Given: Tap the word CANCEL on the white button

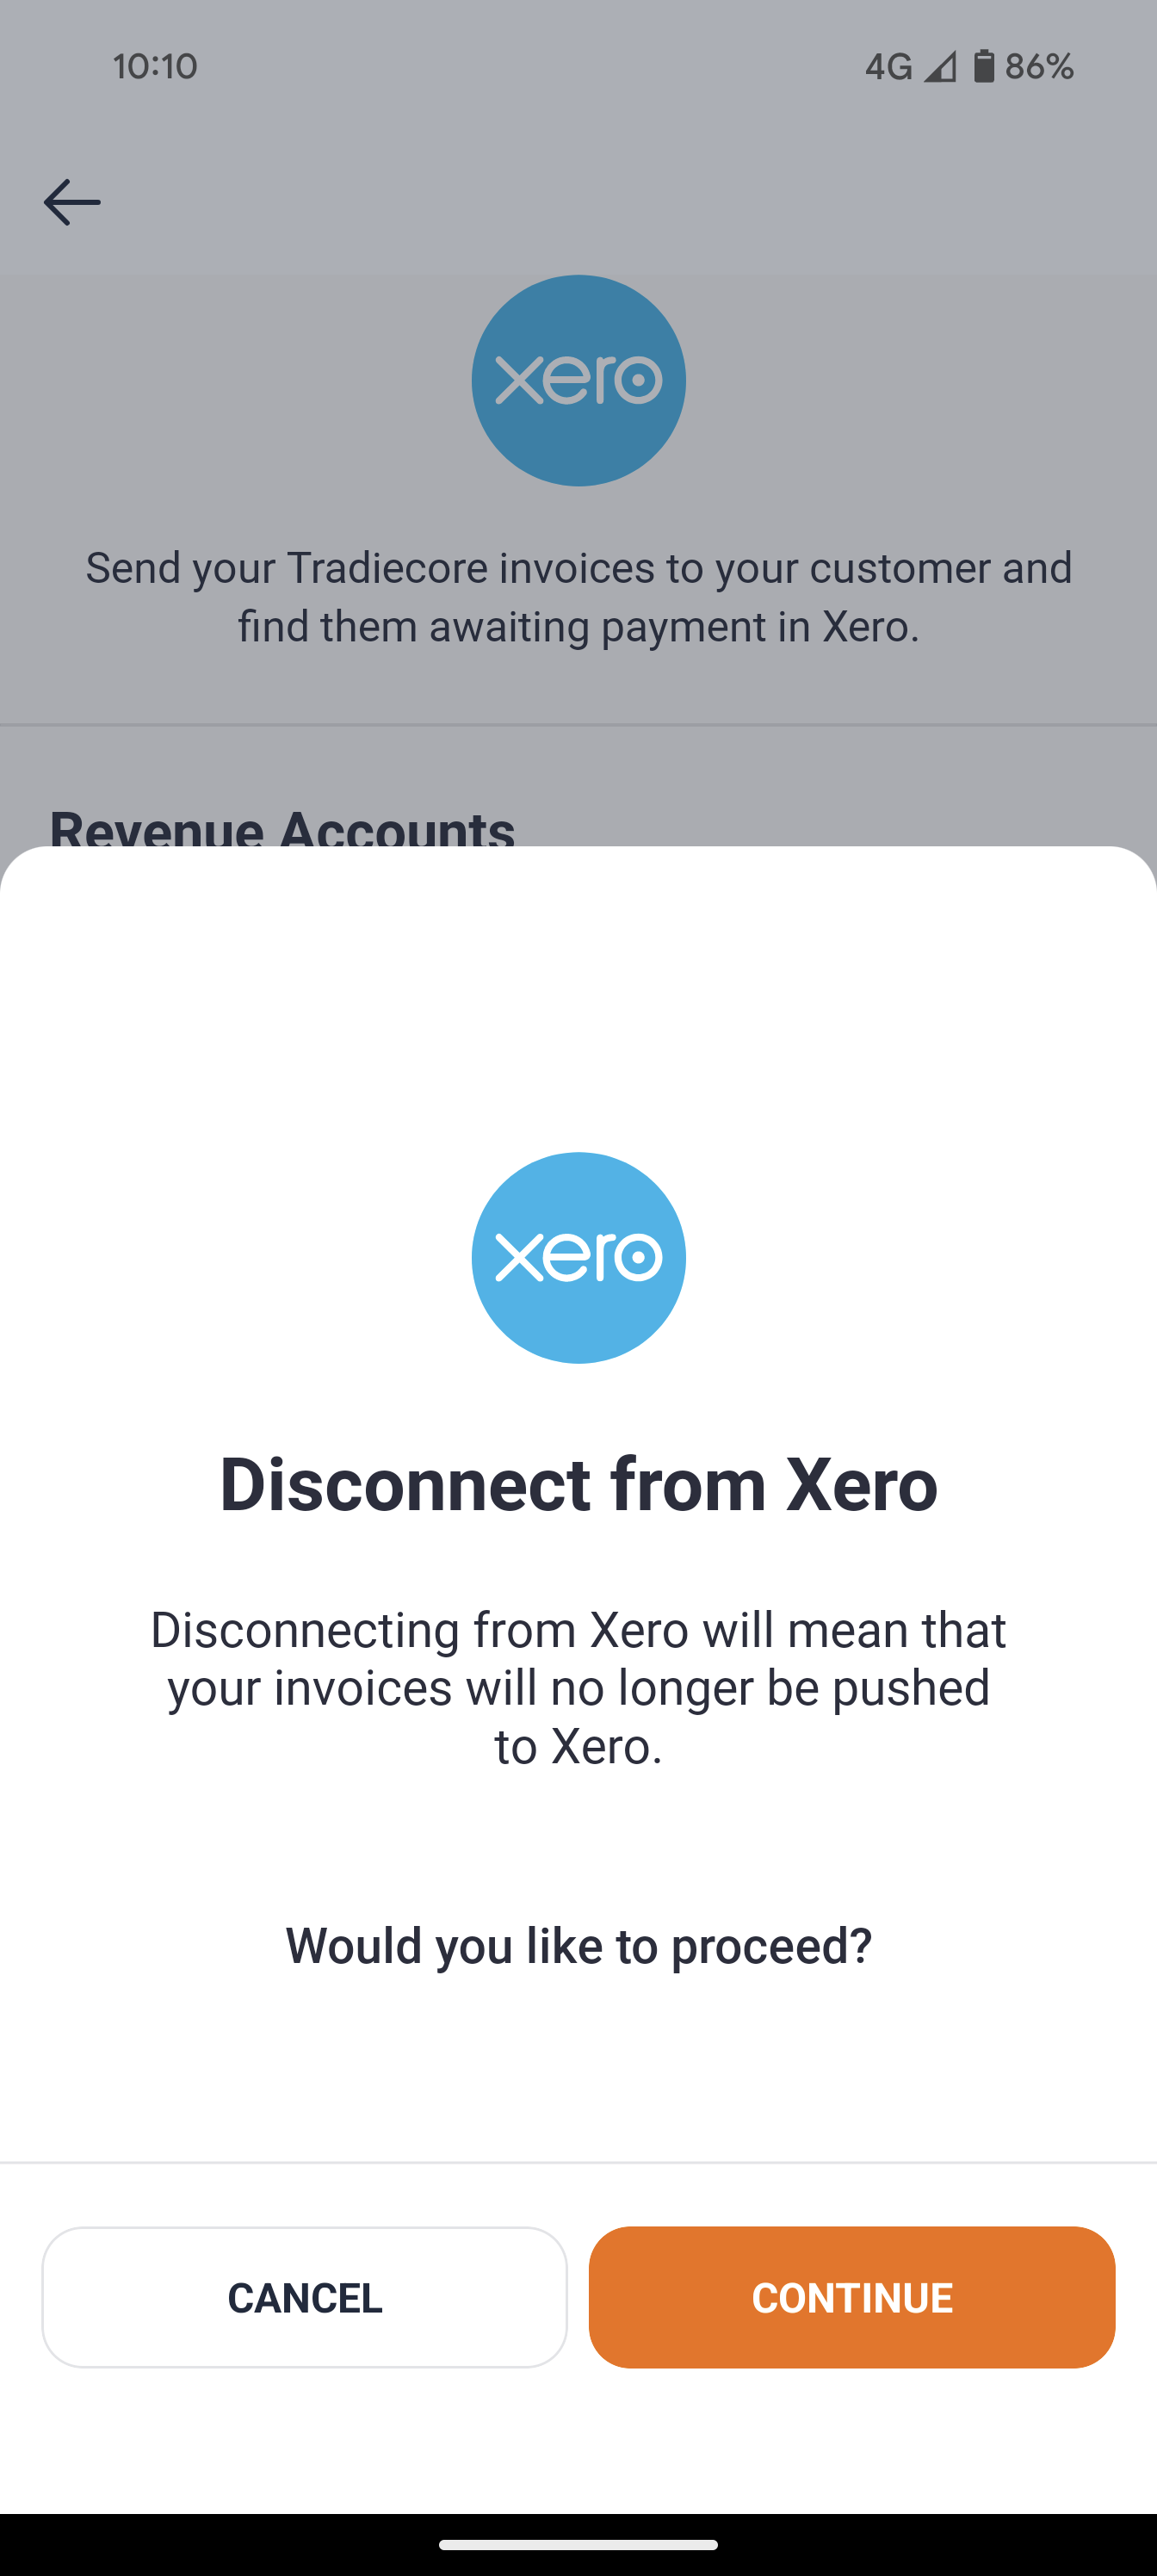Looking at the screenshot, I should click(x=305, y=2297).
